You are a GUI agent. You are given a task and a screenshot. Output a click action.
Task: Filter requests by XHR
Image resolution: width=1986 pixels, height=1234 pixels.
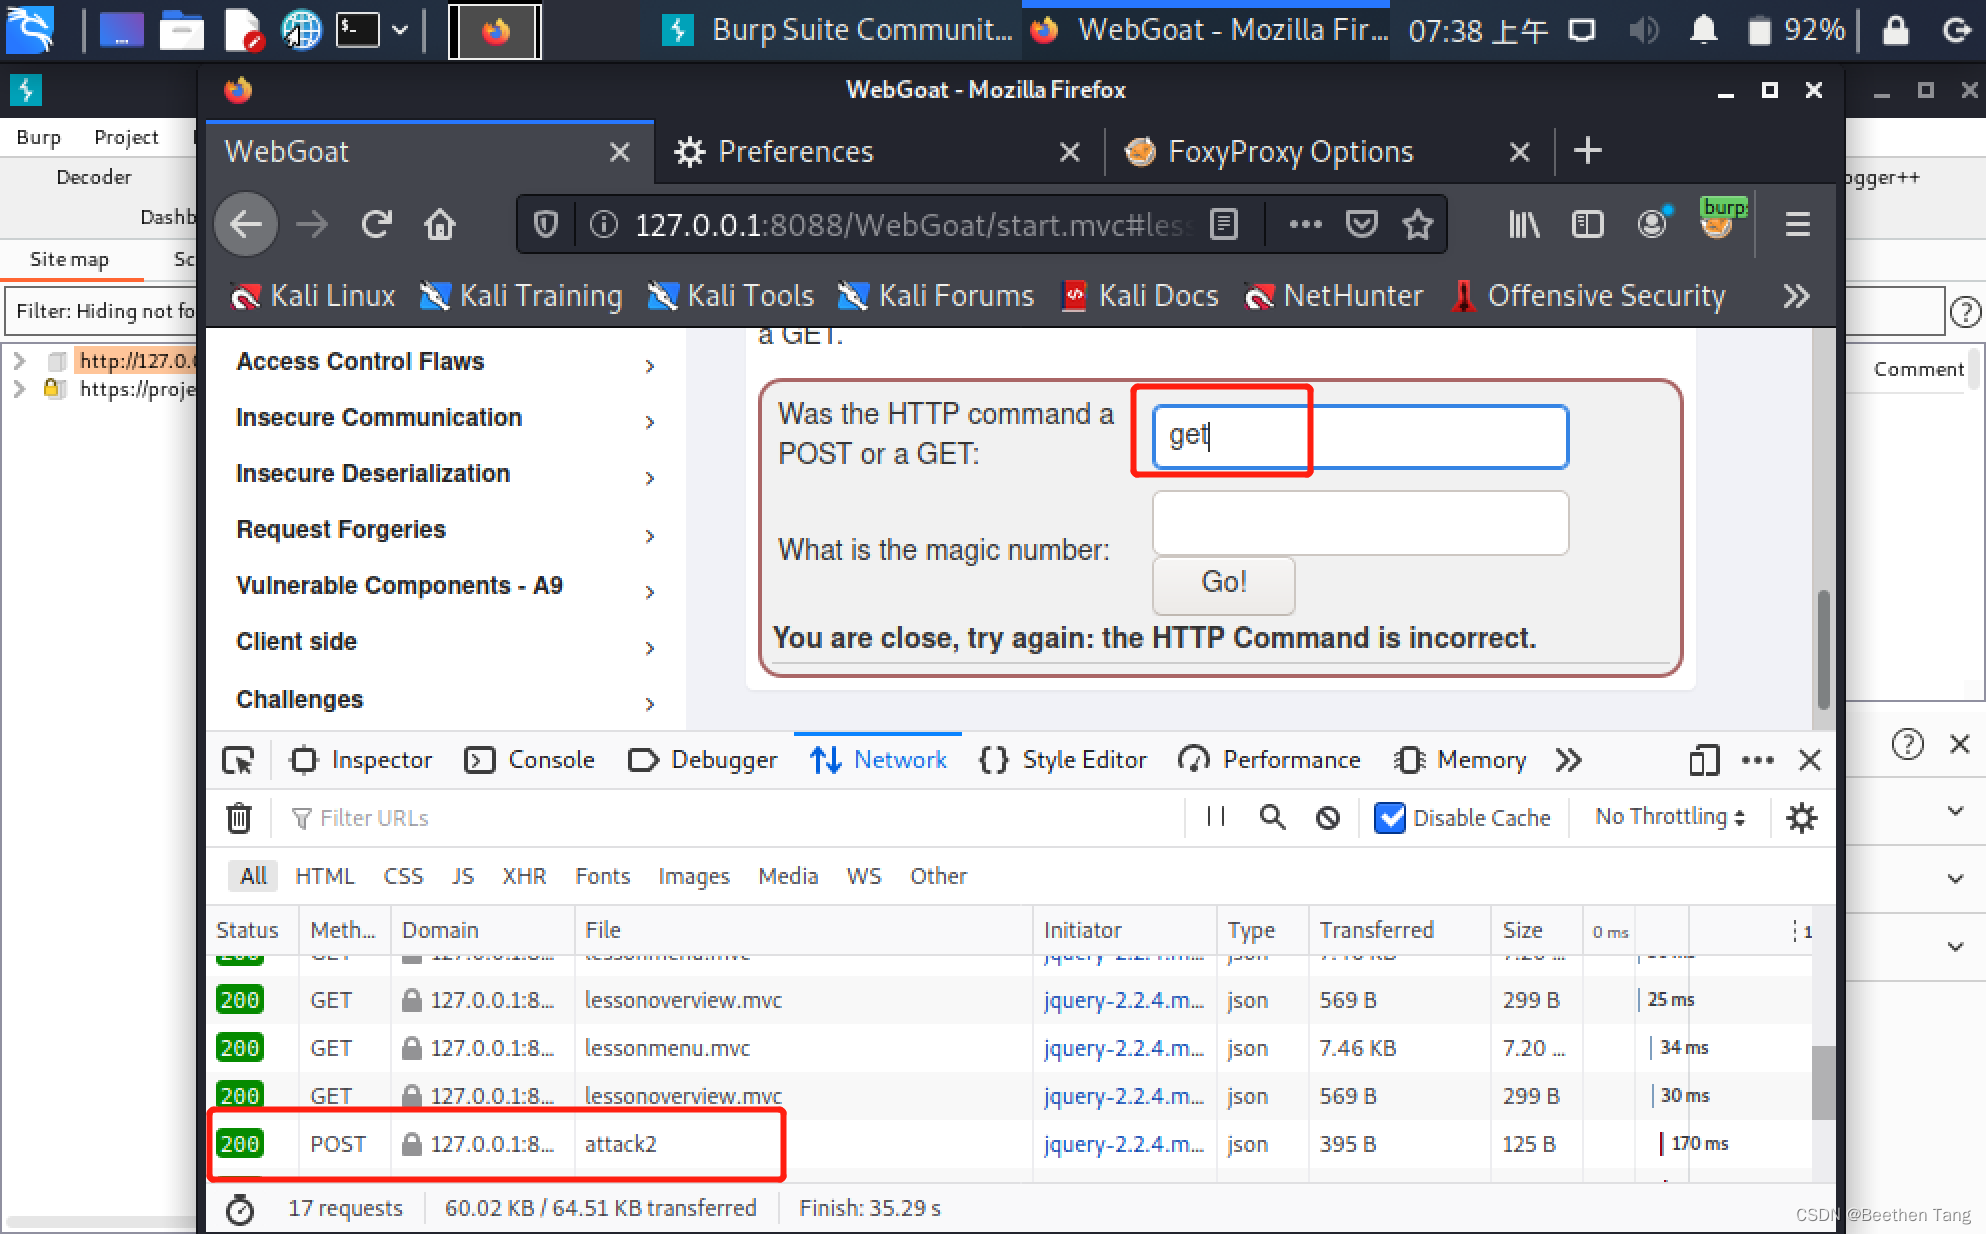click(524, 876)
